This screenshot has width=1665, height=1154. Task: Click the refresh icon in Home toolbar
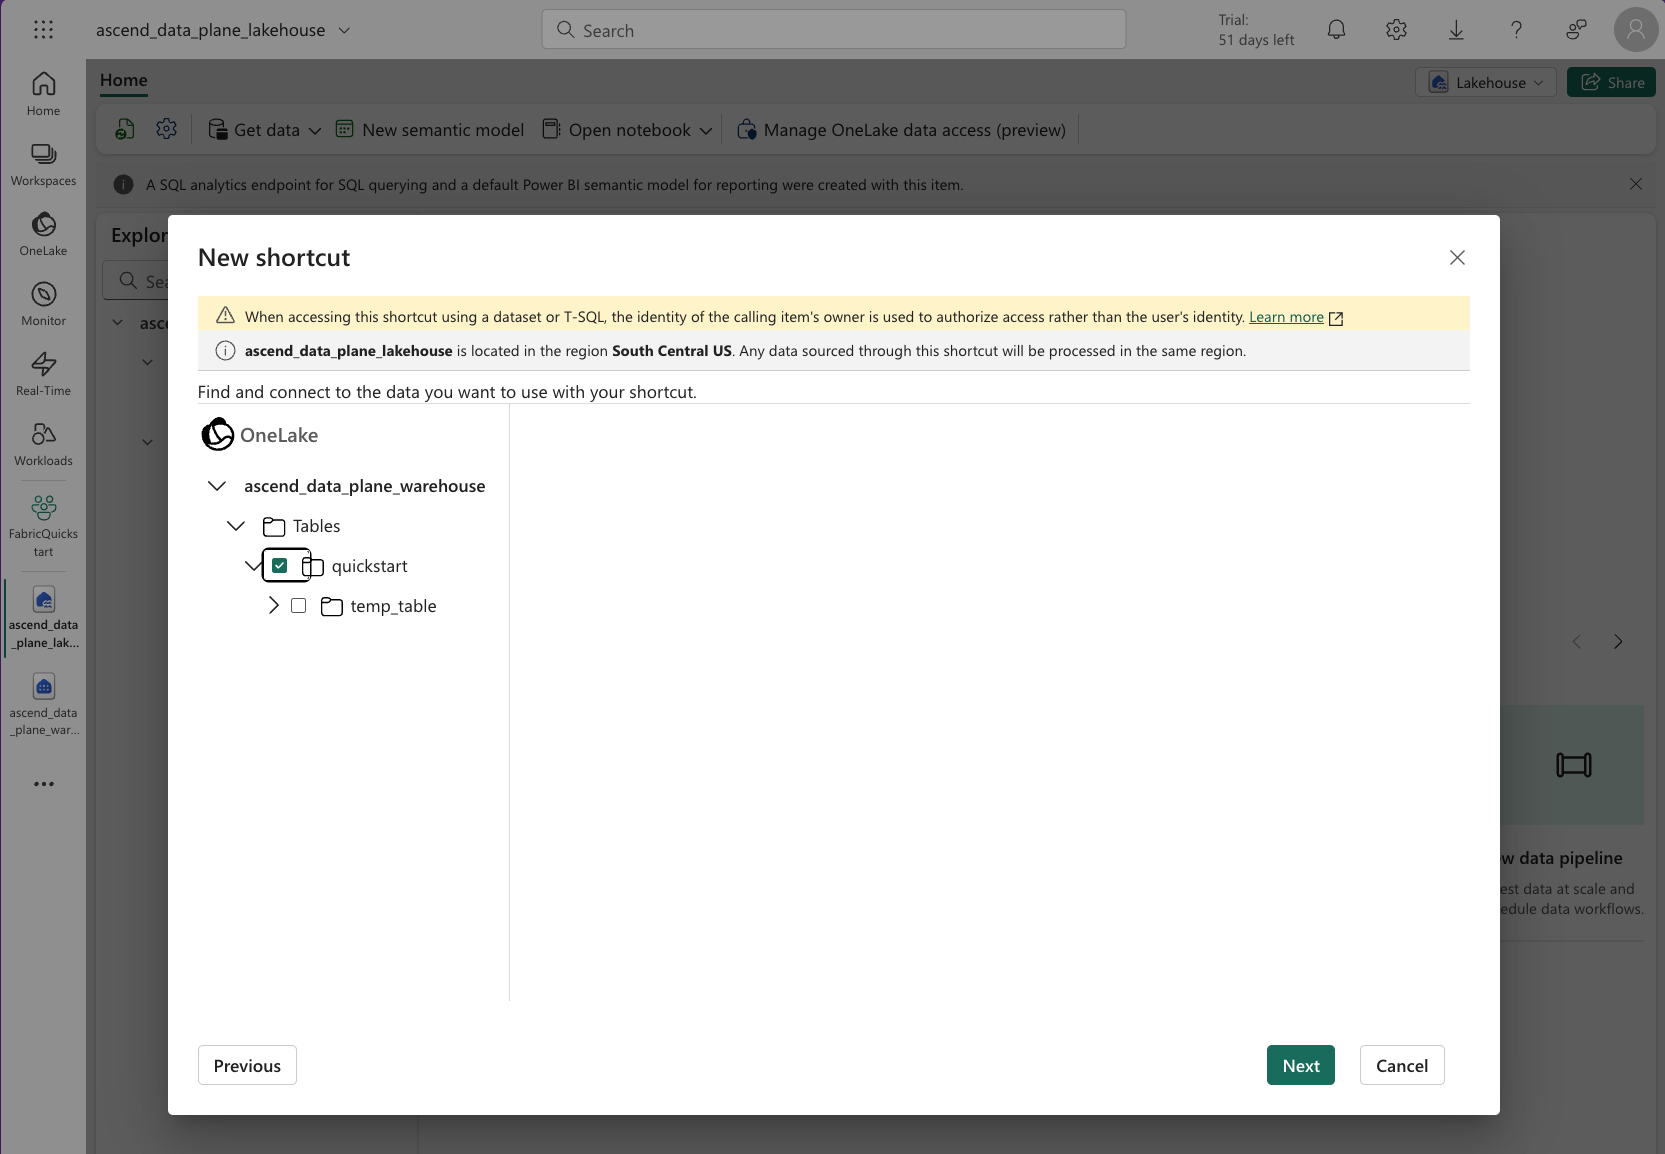(125, 129)
